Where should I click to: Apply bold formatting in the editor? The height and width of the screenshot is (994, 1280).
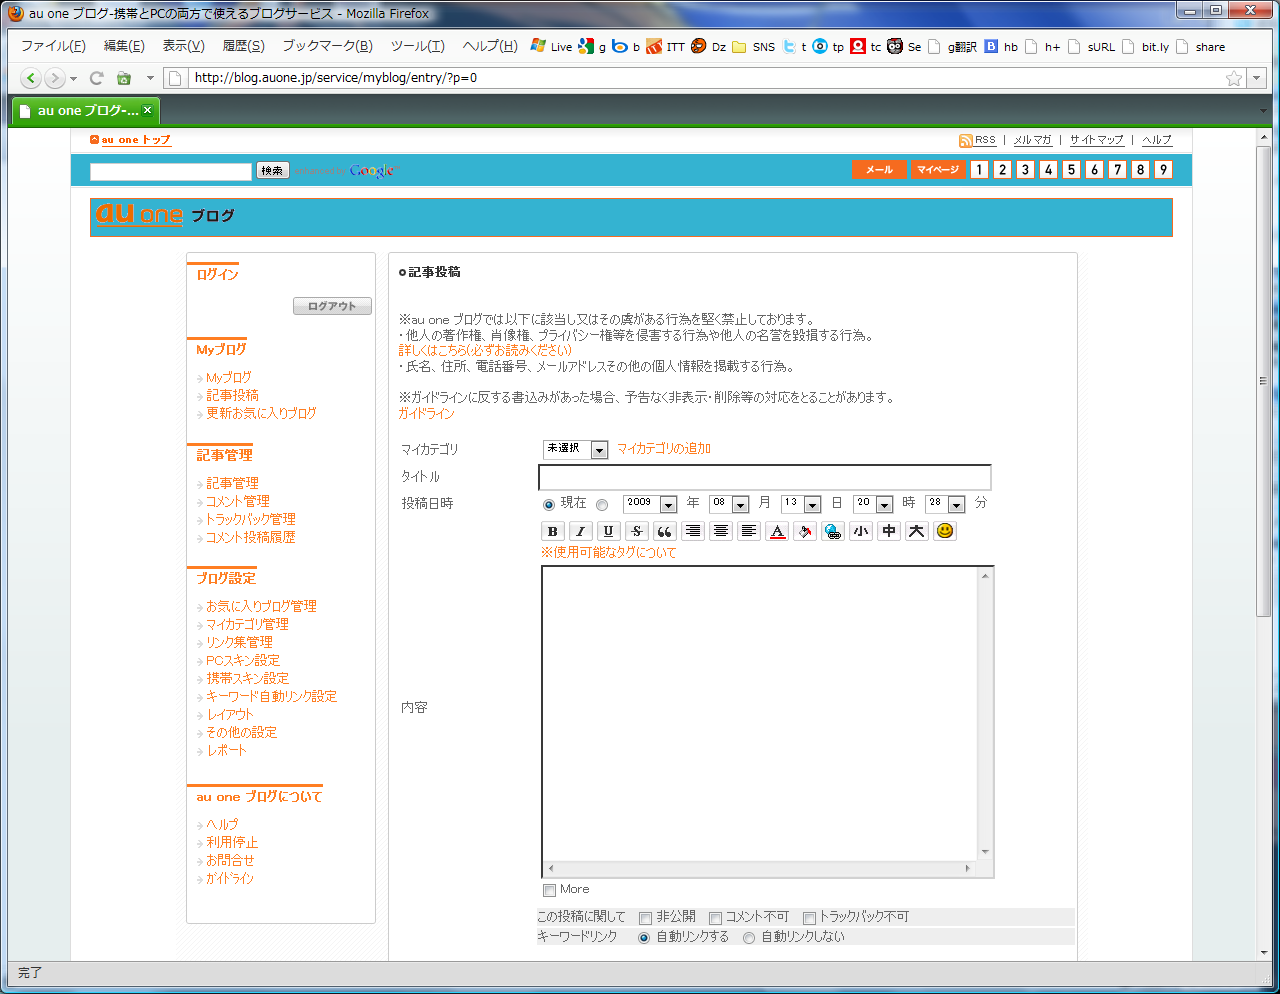pyautogui.click(x=552, y=531)
